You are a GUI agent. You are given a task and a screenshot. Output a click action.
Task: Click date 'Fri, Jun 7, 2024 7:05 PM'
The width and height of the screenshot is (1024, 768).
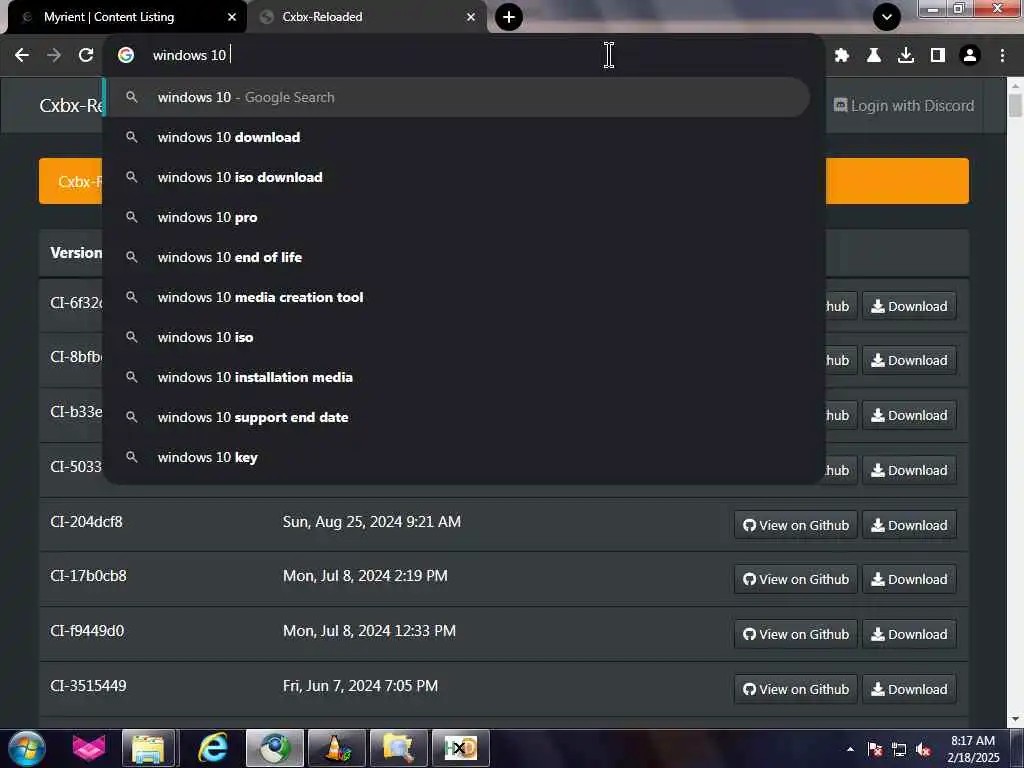[x=360, y=686]
